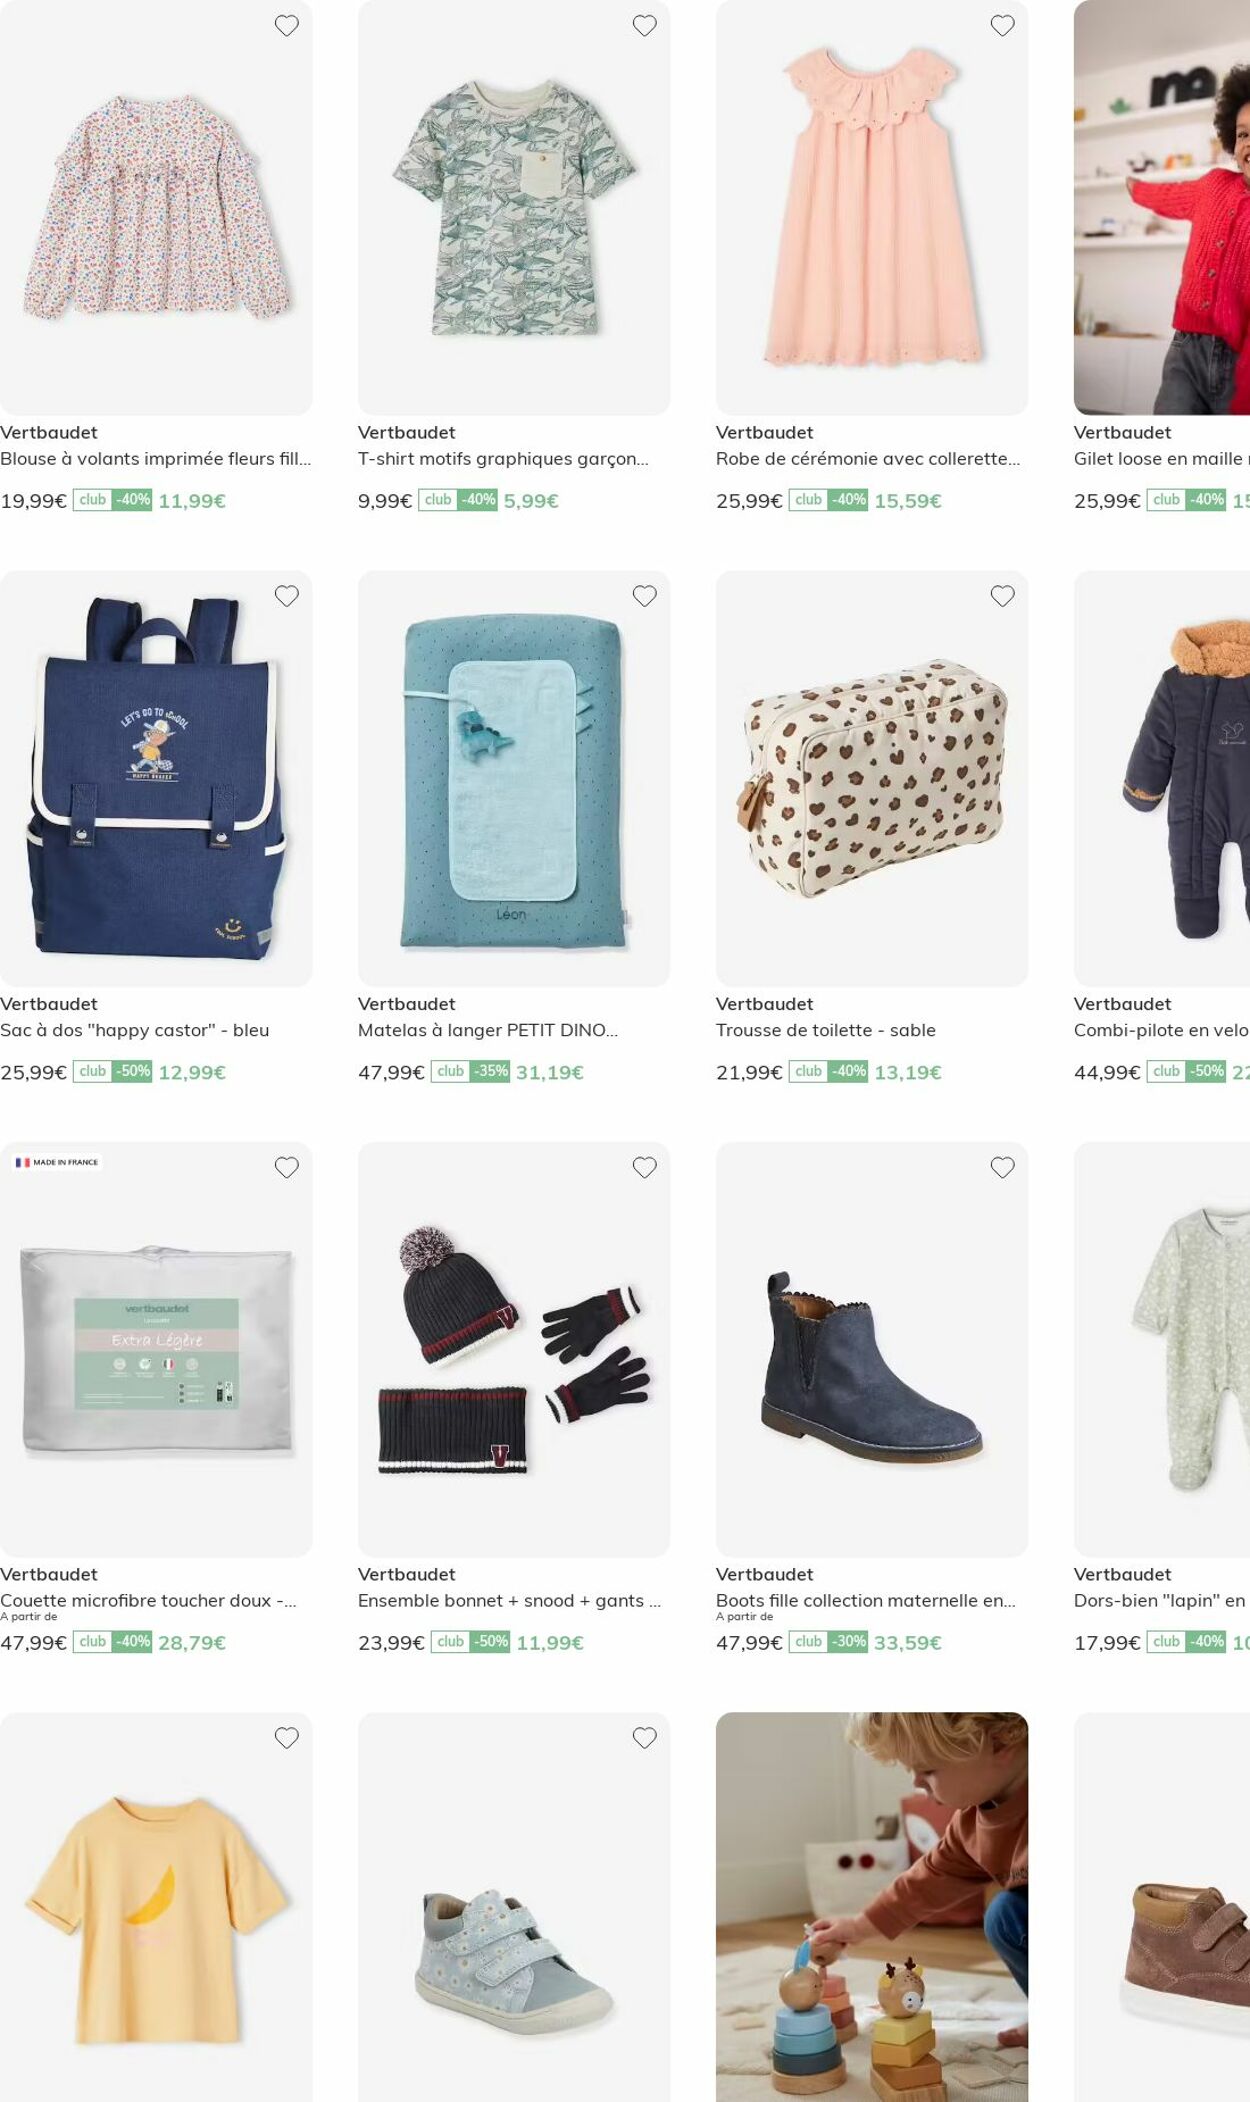Save daisy print baby shoe with heart

(645, 1738)
